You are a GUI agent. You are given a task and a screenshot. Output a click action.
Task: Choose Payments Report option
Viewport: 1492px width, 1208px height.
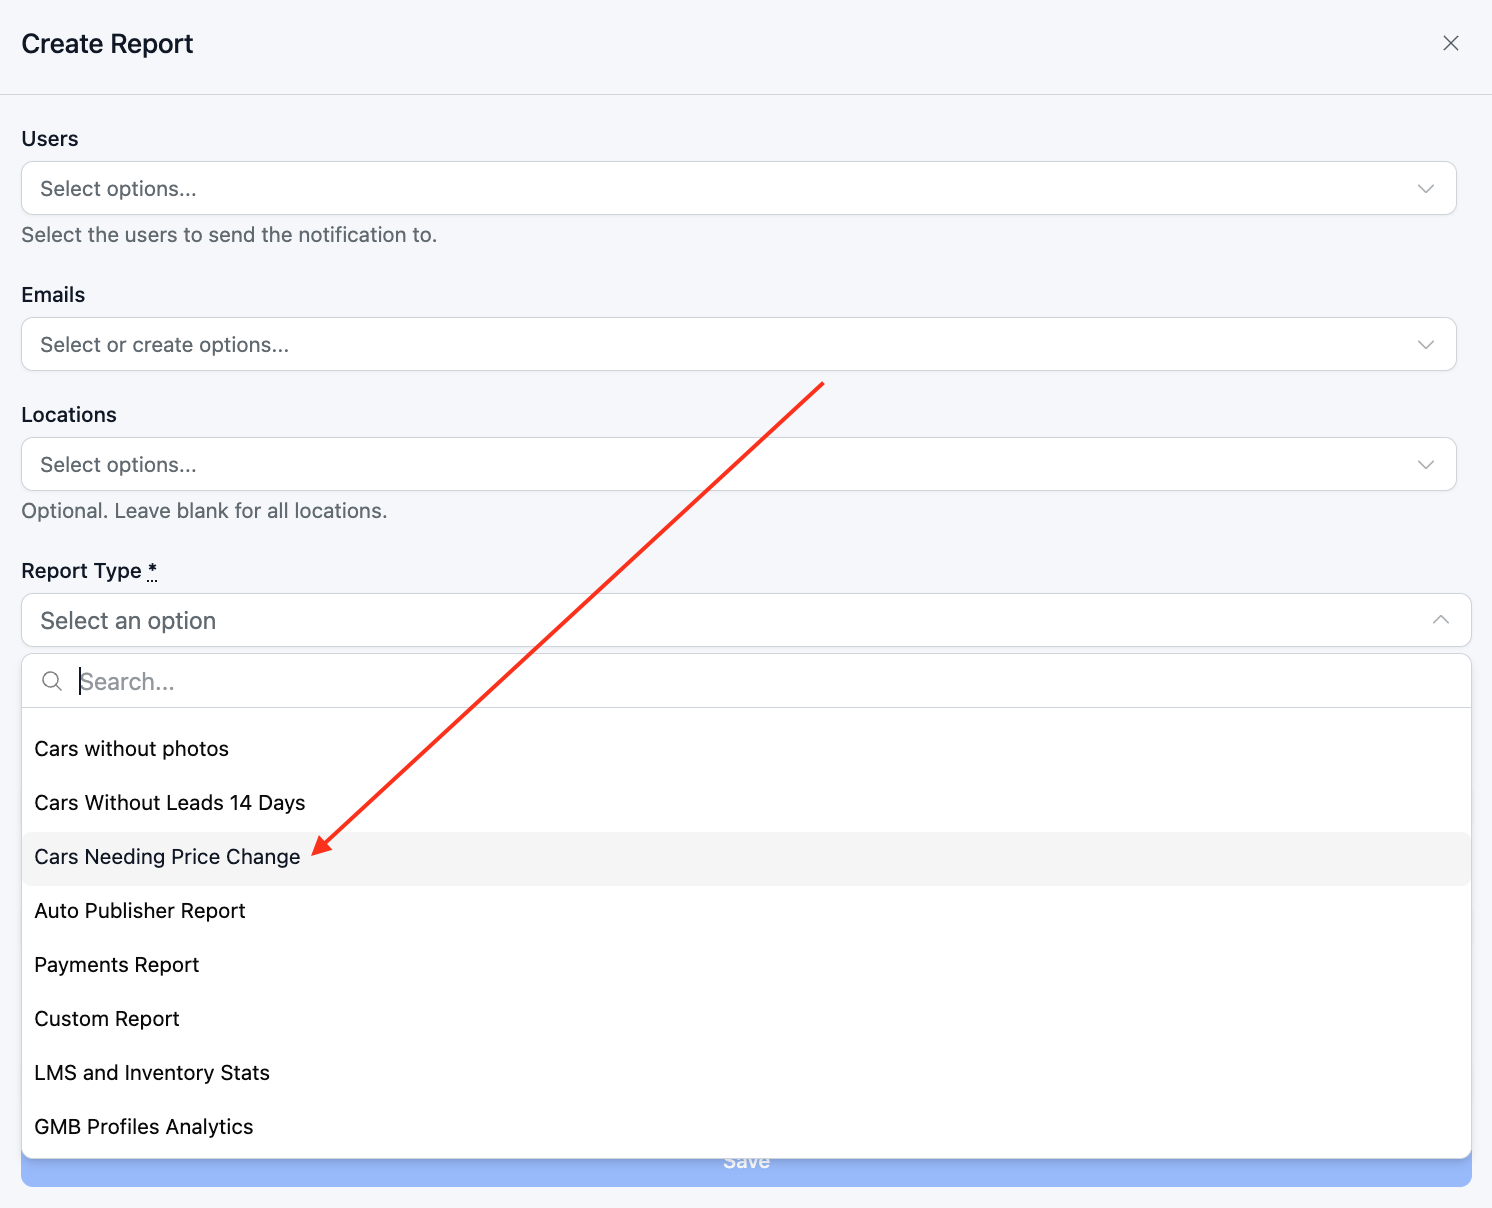[746, 965]
